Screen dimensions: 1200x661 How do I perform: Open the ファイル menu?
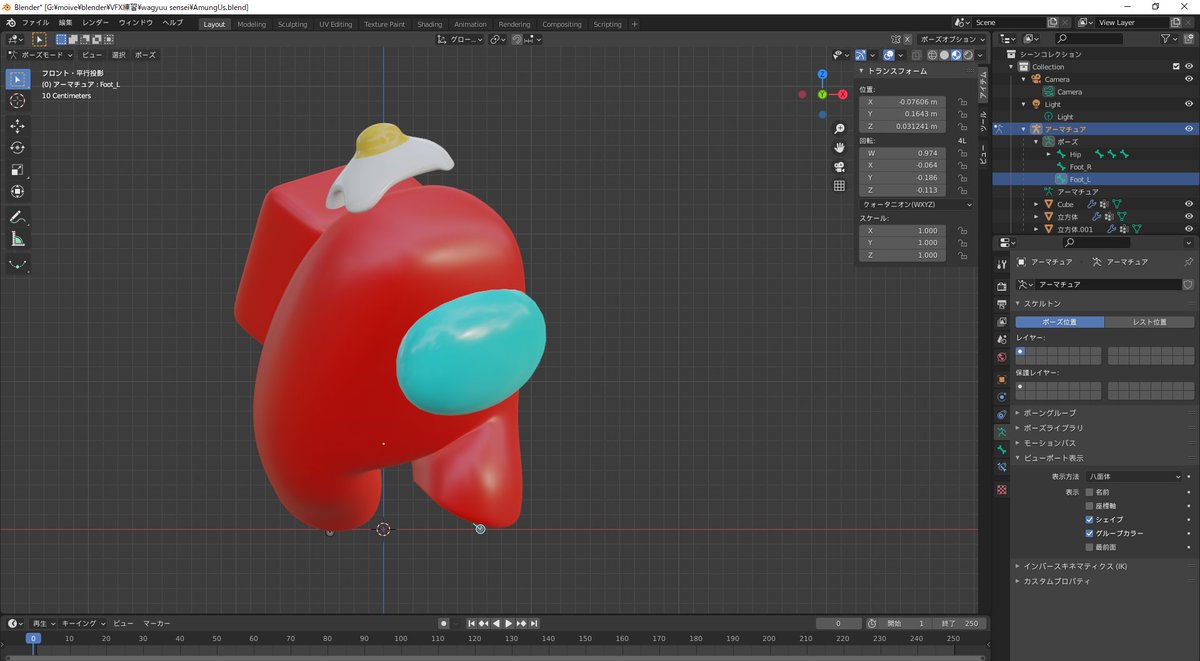pos(35,22)
